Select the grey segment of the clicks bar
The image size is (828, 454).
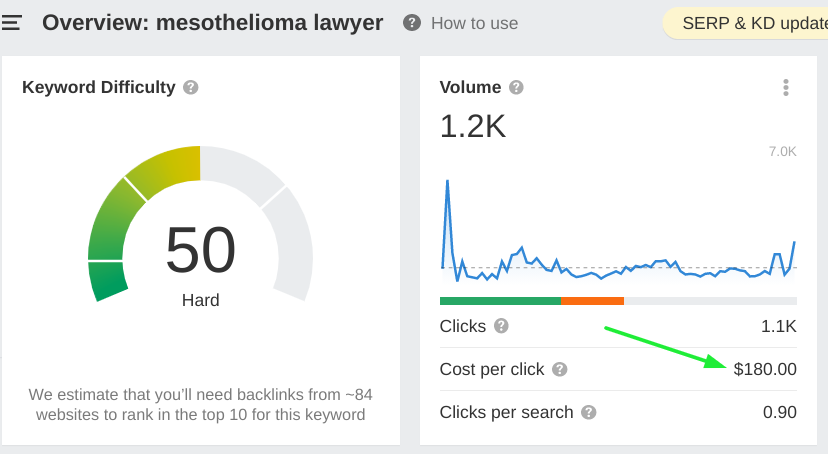coord(710,300)
